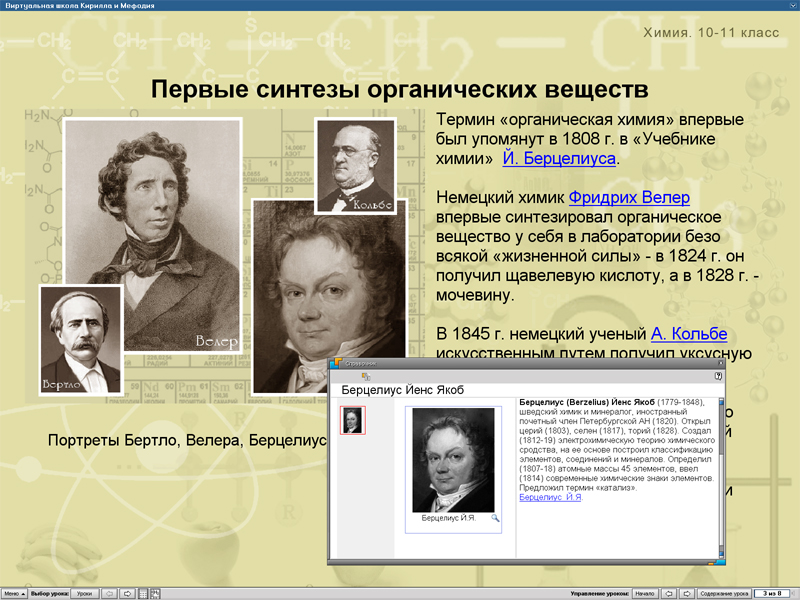
Task: Expand the Содержание урока panel
Action: (724, 592)
